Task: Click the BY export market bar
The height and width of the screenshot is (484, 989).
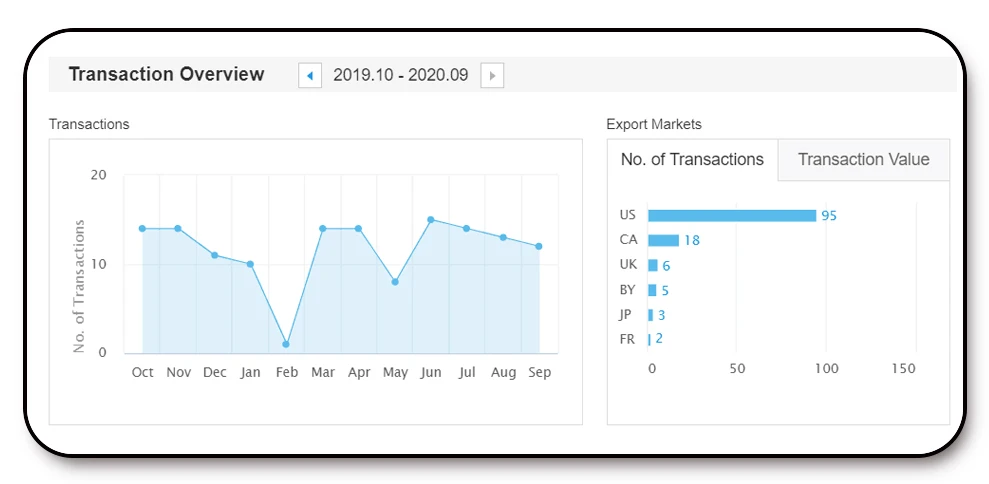Action: pyautogui.click(x=652, y=290)
